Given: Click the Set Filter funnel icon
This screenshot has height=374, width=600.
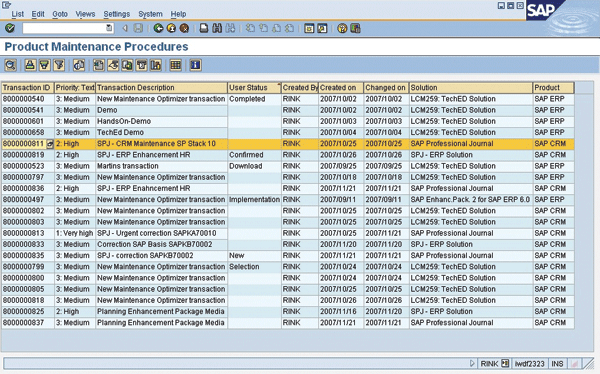Looking at the screenshot, I should tap(59, 65).
